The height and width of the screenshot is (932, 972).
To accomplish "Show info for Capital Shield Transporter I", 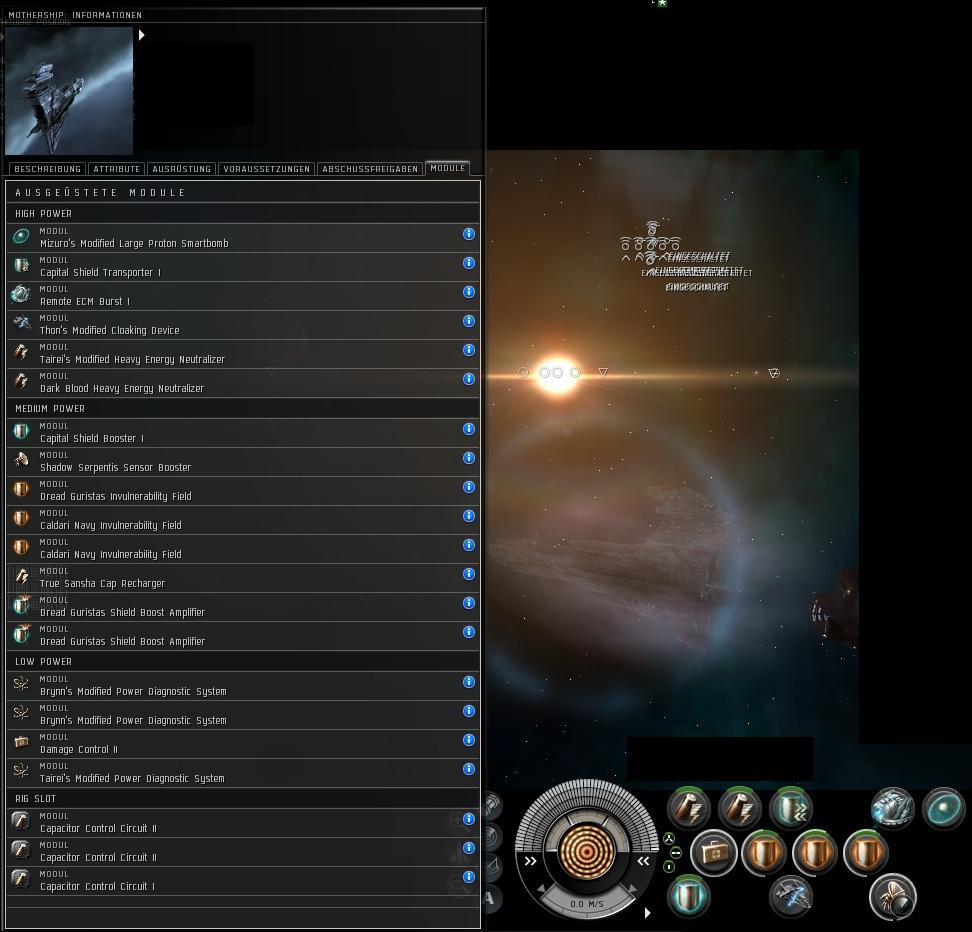I will click(x=469, y=263).
